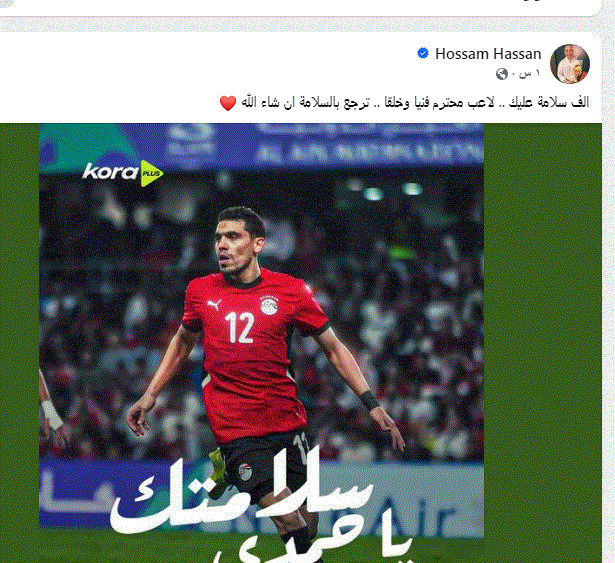Click the black wristband on player's arm
The width and height of the screenshot is (615, 563).
click(368, 400)
